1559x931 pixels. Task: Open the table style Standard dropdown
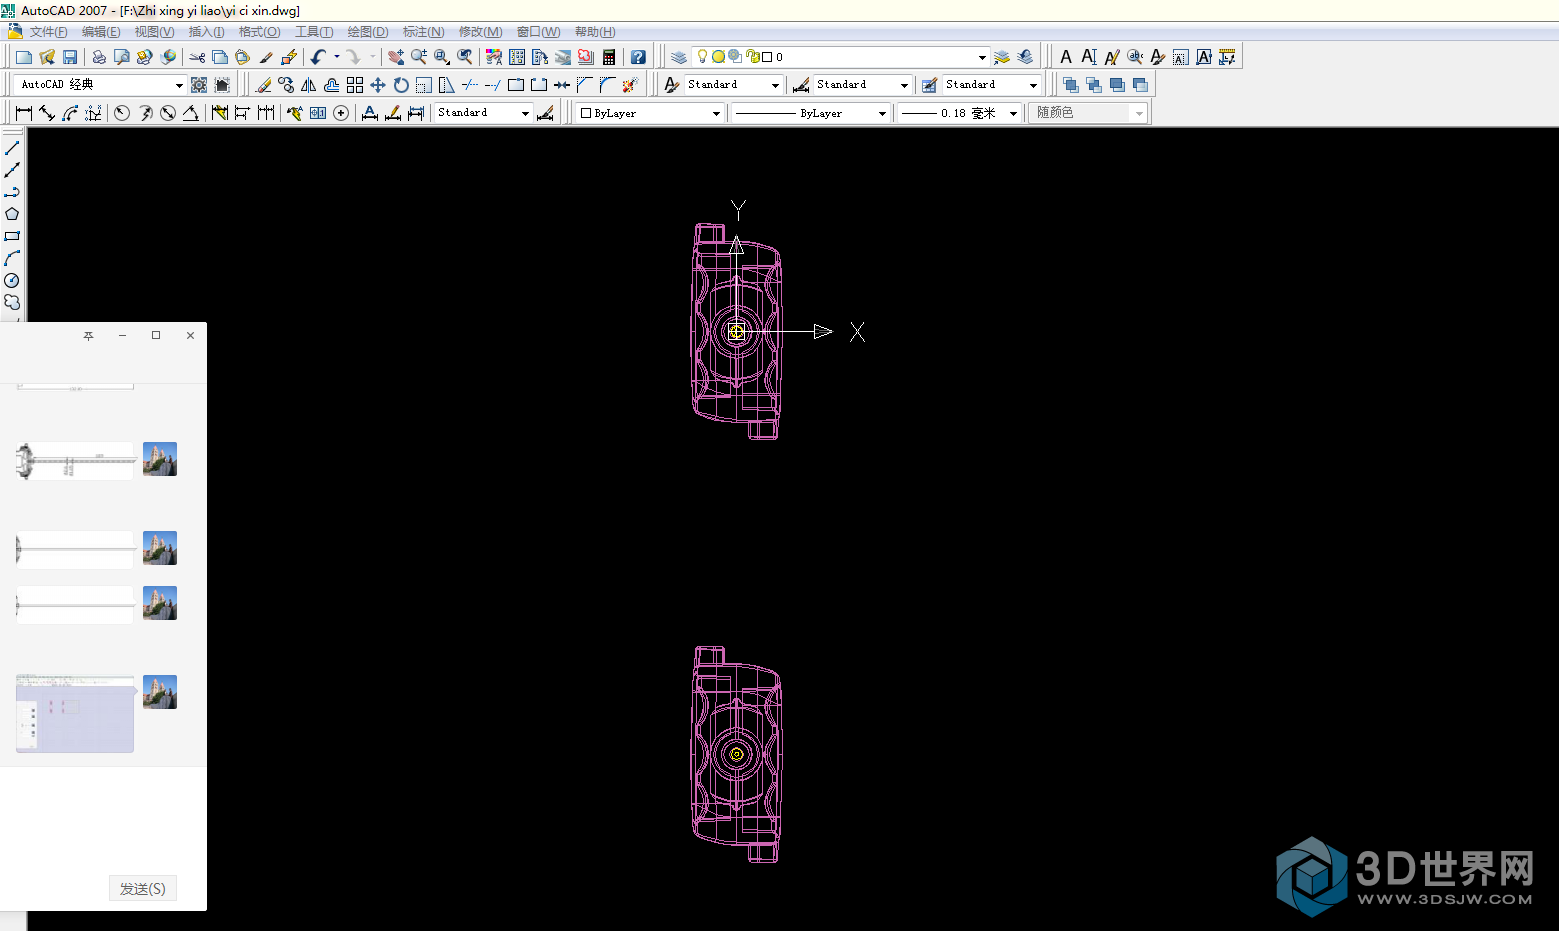pyautogui.click(x=1033, y=85)
